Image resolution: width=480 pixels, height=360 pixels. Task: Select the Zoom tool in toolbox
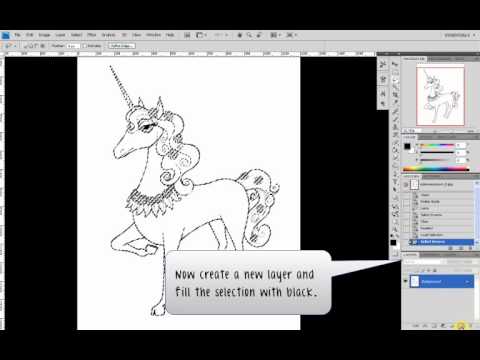coord(395,229)
